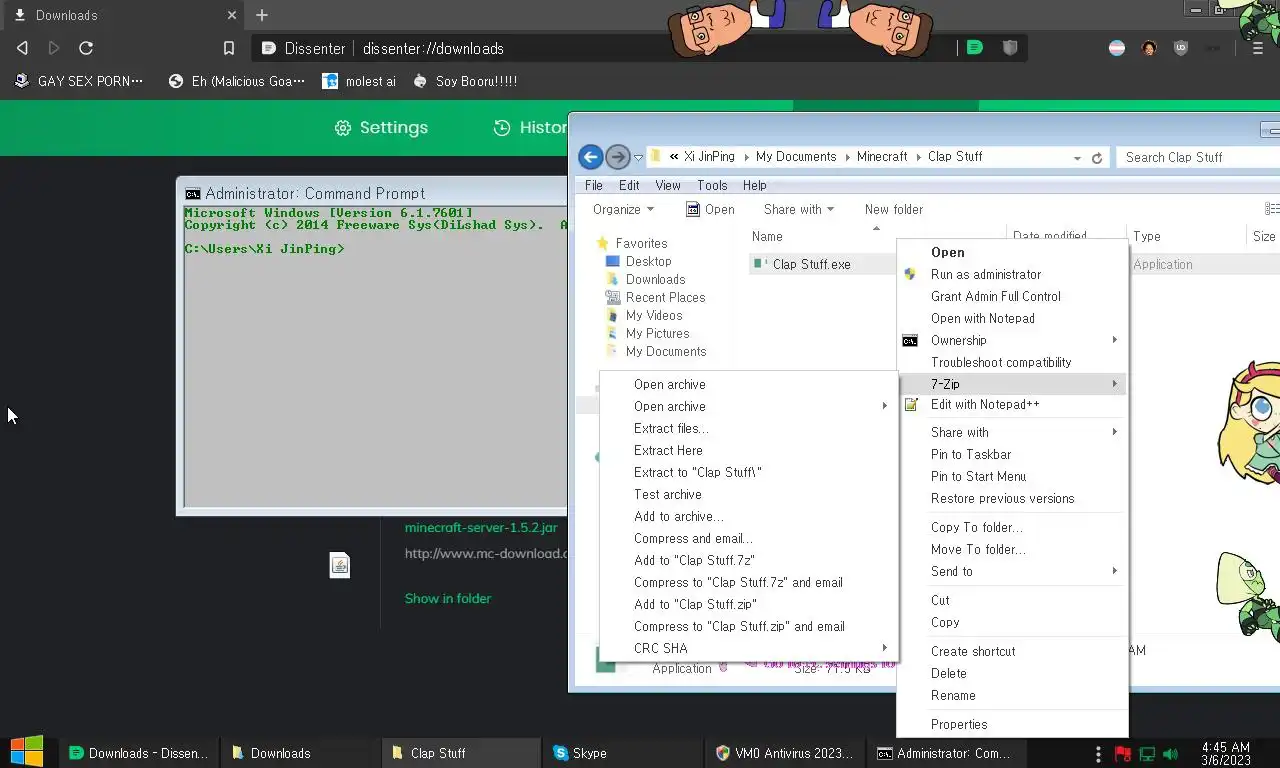This screenshot has height=768, width=1280.
Task: Open the grey Shields icon in the address bar
Action: click(1010, 47)
